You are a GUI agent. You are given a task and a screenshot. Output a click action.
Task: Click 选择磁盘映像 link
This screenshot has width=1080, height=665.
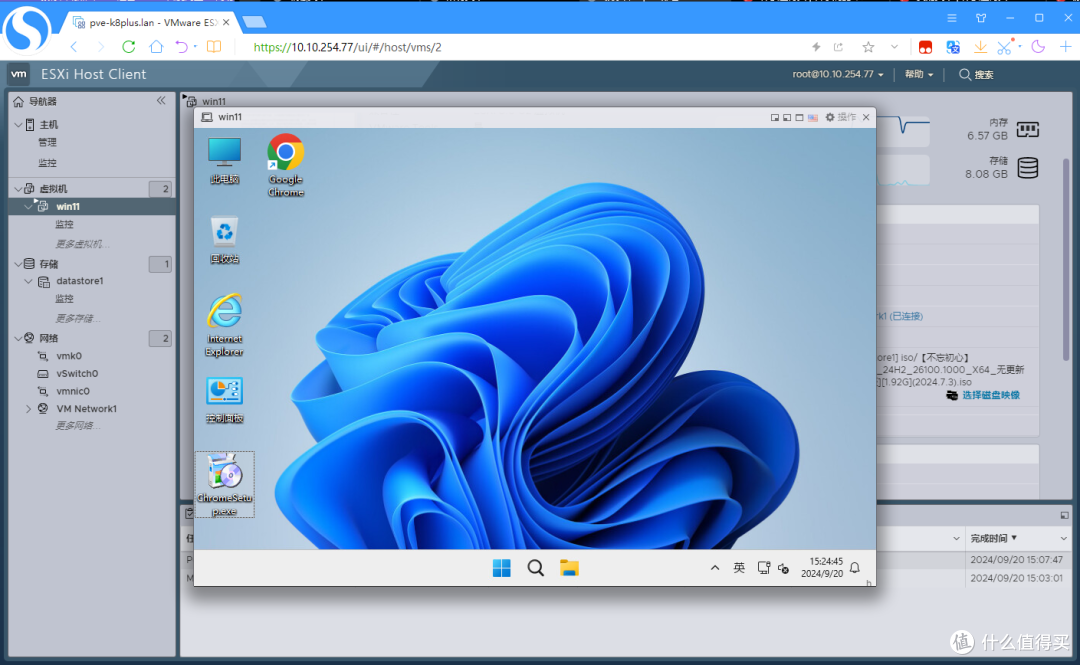pos(990,395)
